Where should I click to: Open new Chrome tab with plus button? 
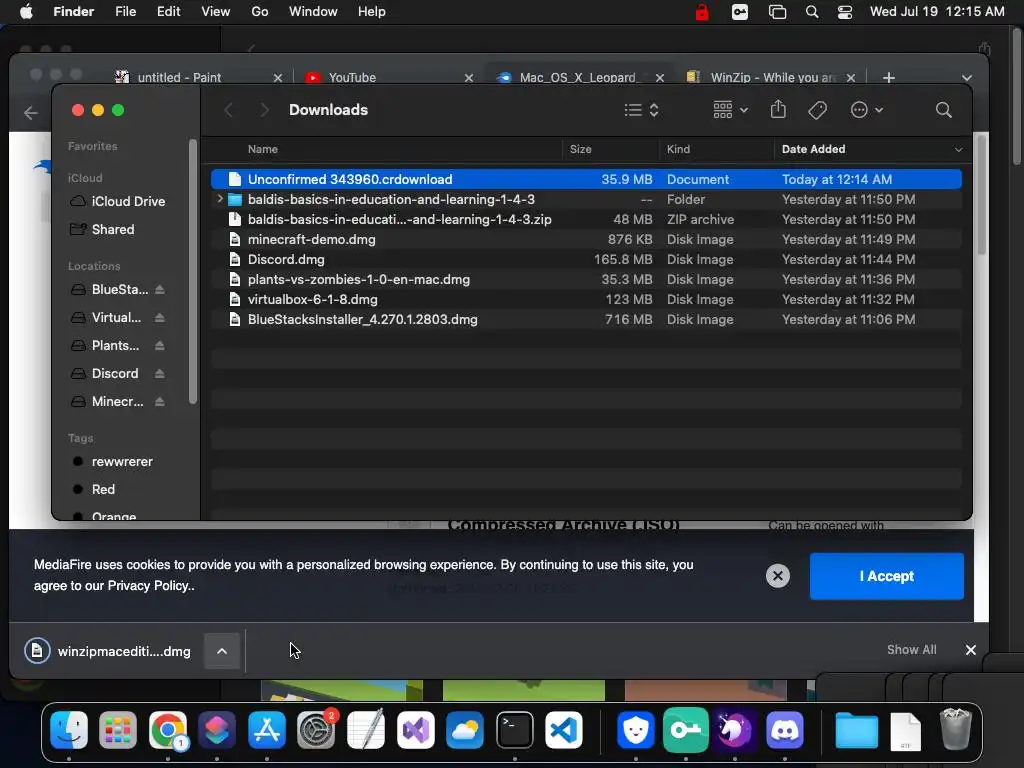pyautogui.click(x=888, y=78)
